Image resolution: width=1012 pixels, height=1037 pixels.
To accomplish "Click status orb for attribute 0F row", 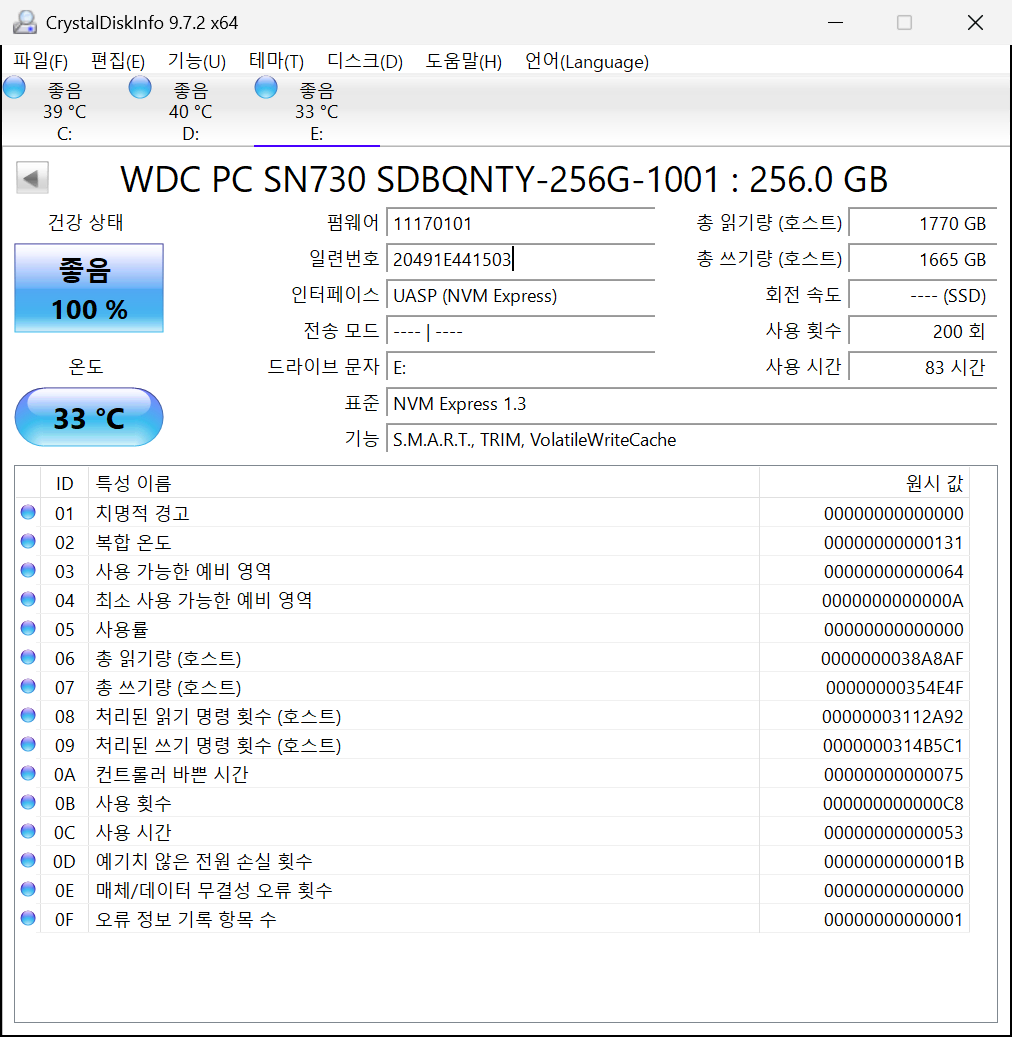I will coord(28,919).
